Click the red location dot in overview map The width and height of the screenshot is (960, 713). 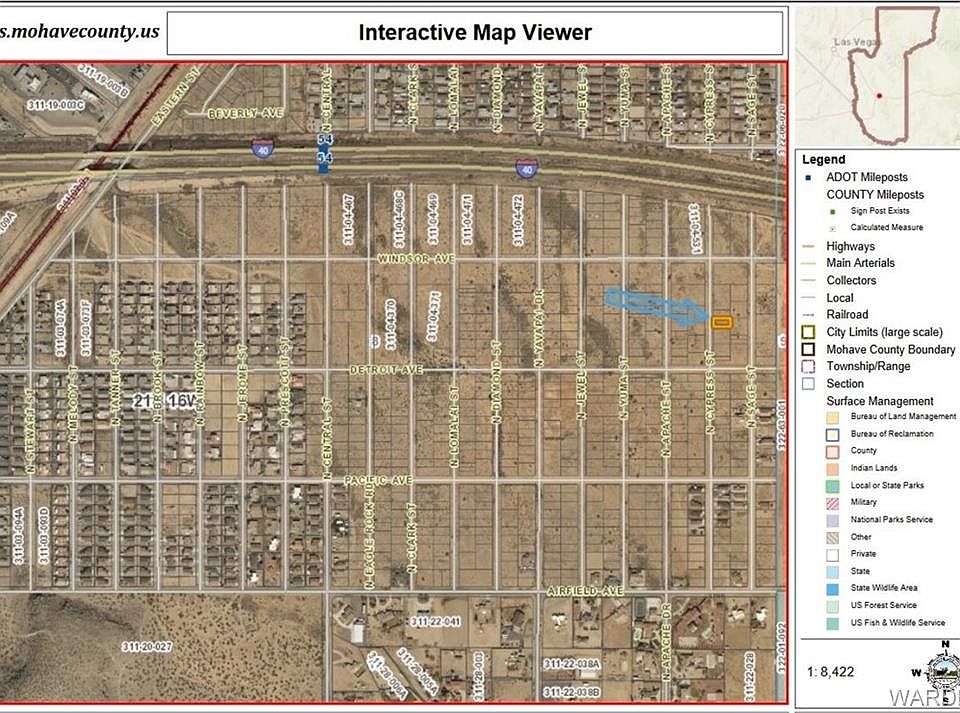879,96
